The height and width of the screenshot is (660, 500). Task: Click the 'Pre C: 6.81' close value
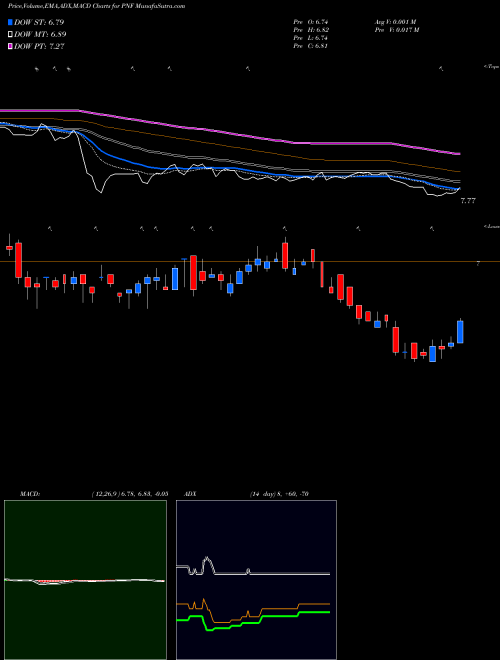311,46
